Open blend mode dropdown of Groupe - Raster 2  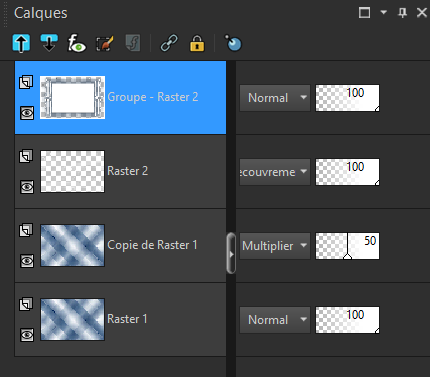pos(275,98)
